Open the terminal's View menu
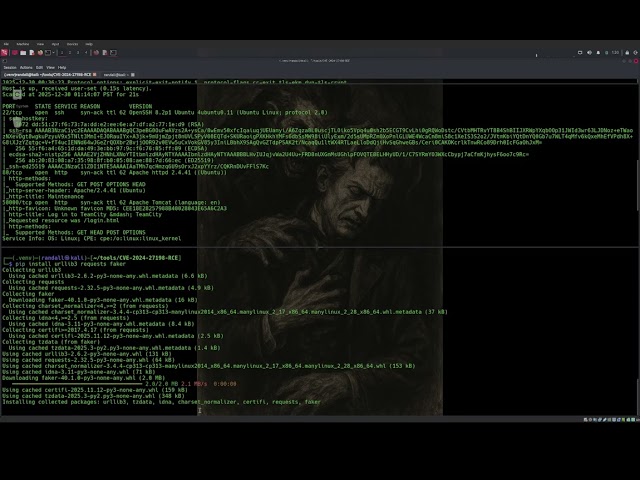 [50, 68]
